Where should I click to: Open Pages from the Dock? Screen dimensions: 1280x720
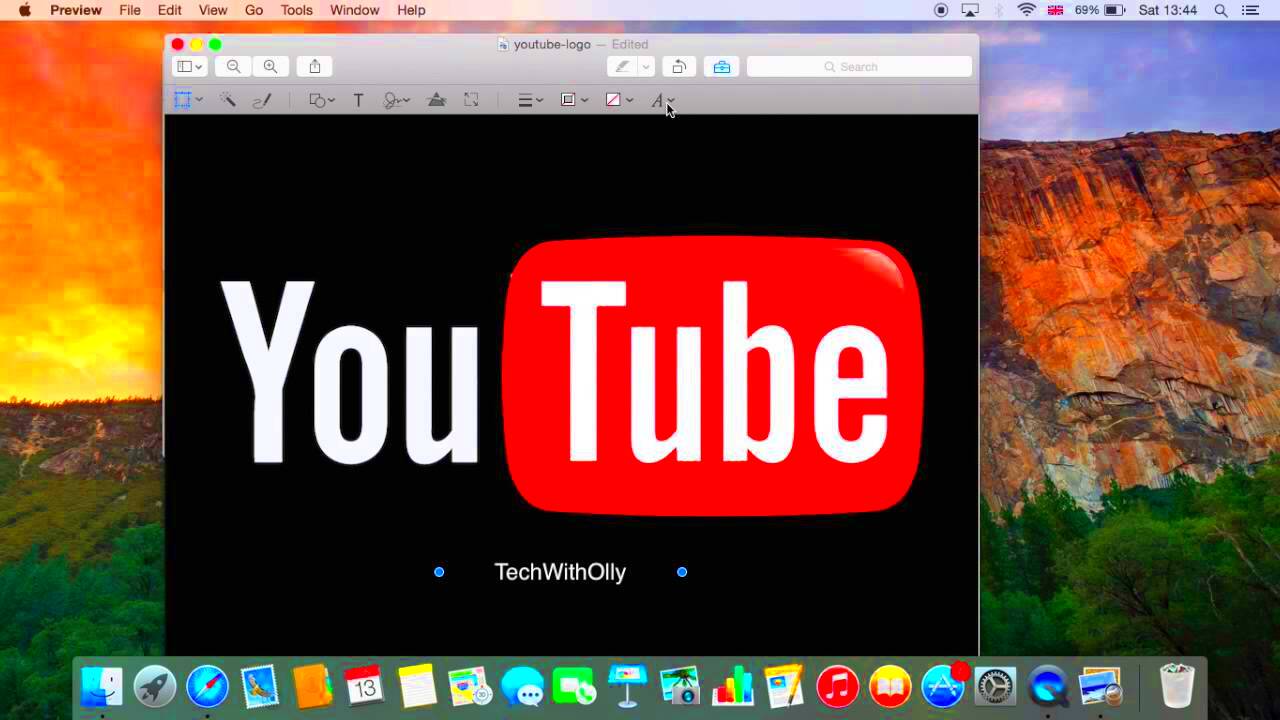point(784,687)
